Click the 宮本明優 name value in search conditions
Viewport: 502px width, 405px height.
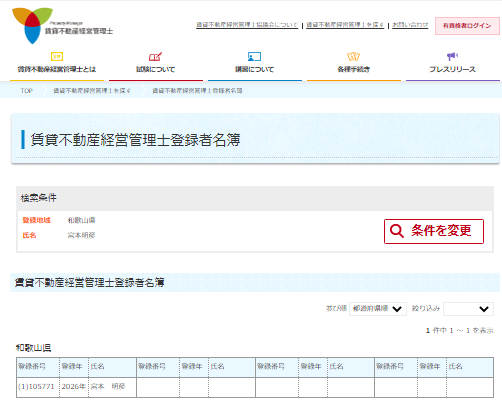click(81, 235)
